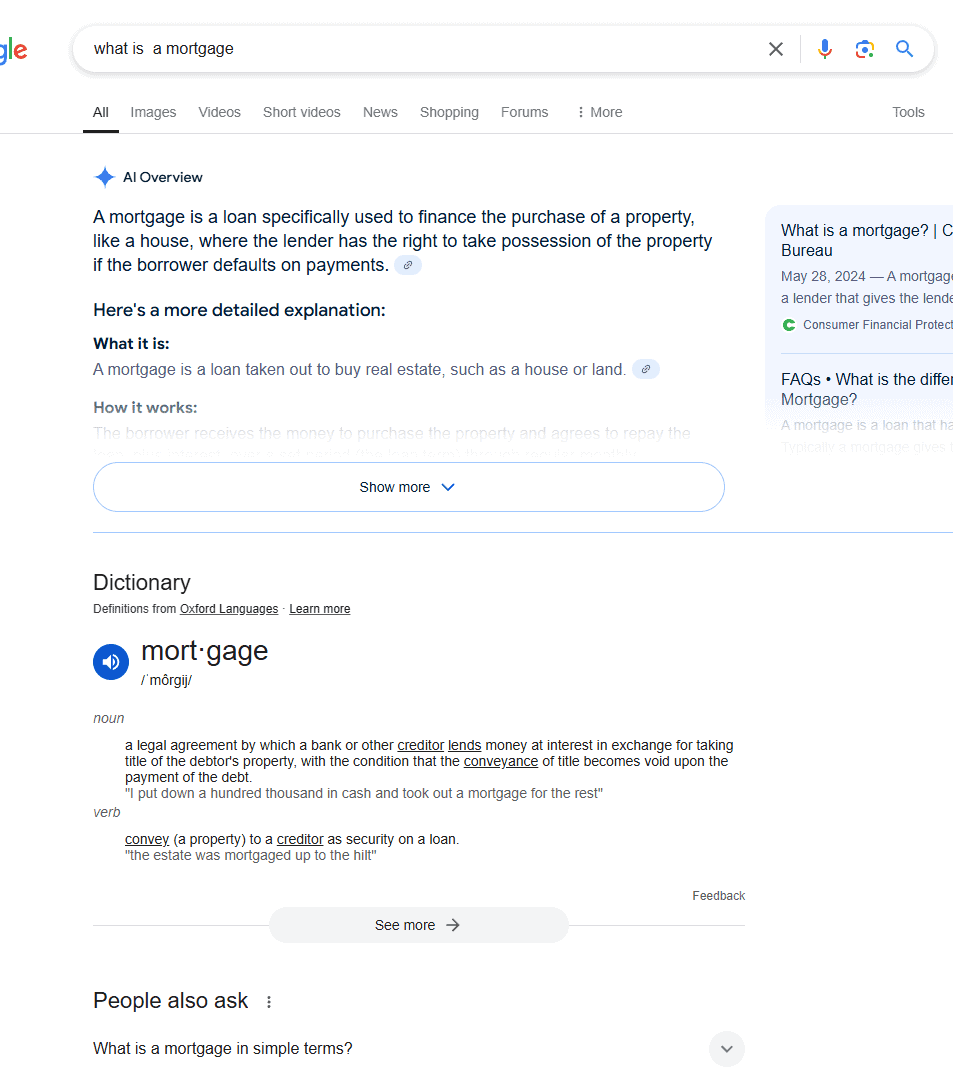Open the More search filters dropdown

click(x=598, y=112)
